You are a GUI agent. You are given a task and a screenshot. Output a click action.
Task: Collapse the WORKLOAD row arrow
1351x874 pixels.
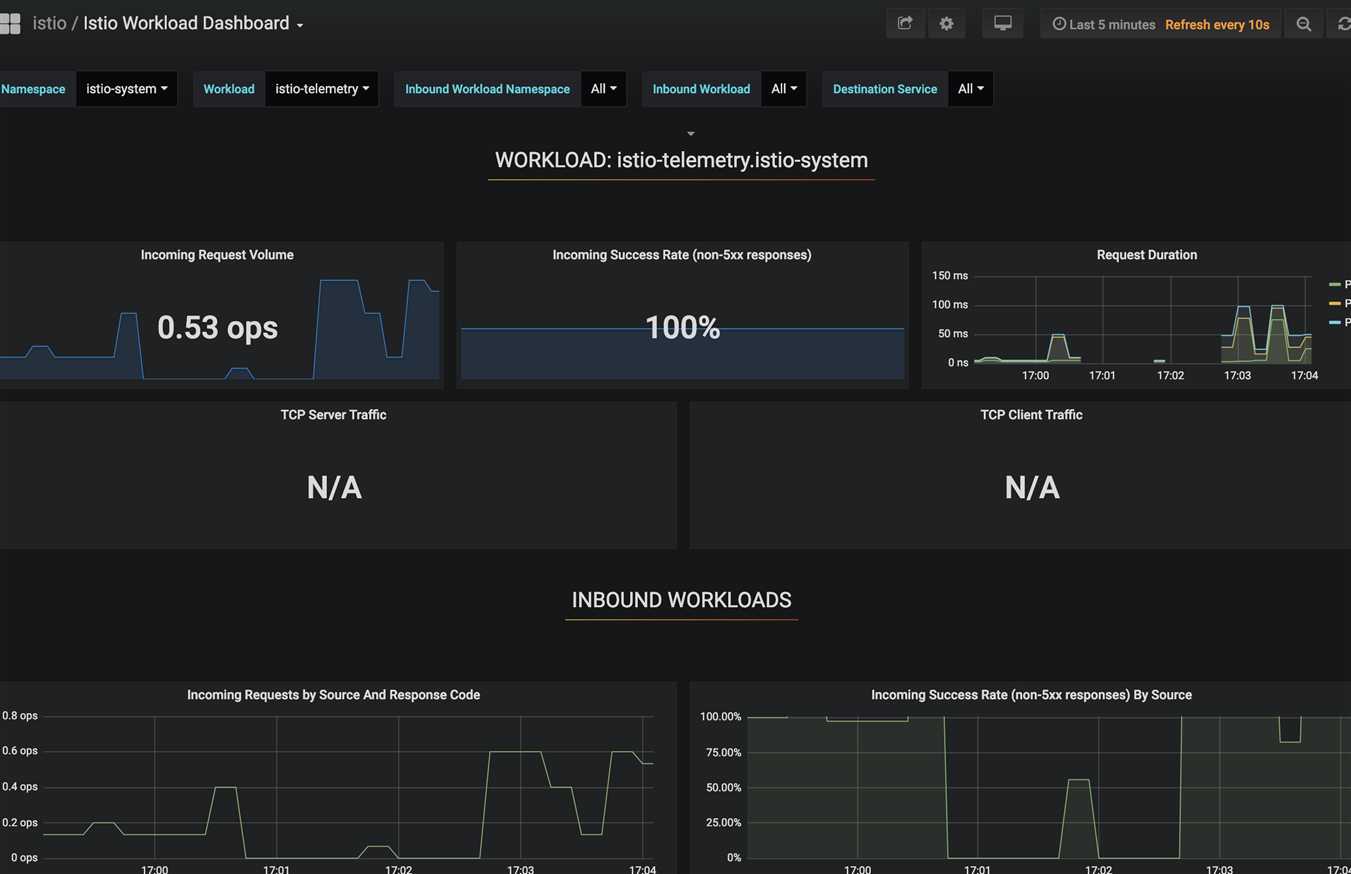pyautogui.click(x=690, y=133)
